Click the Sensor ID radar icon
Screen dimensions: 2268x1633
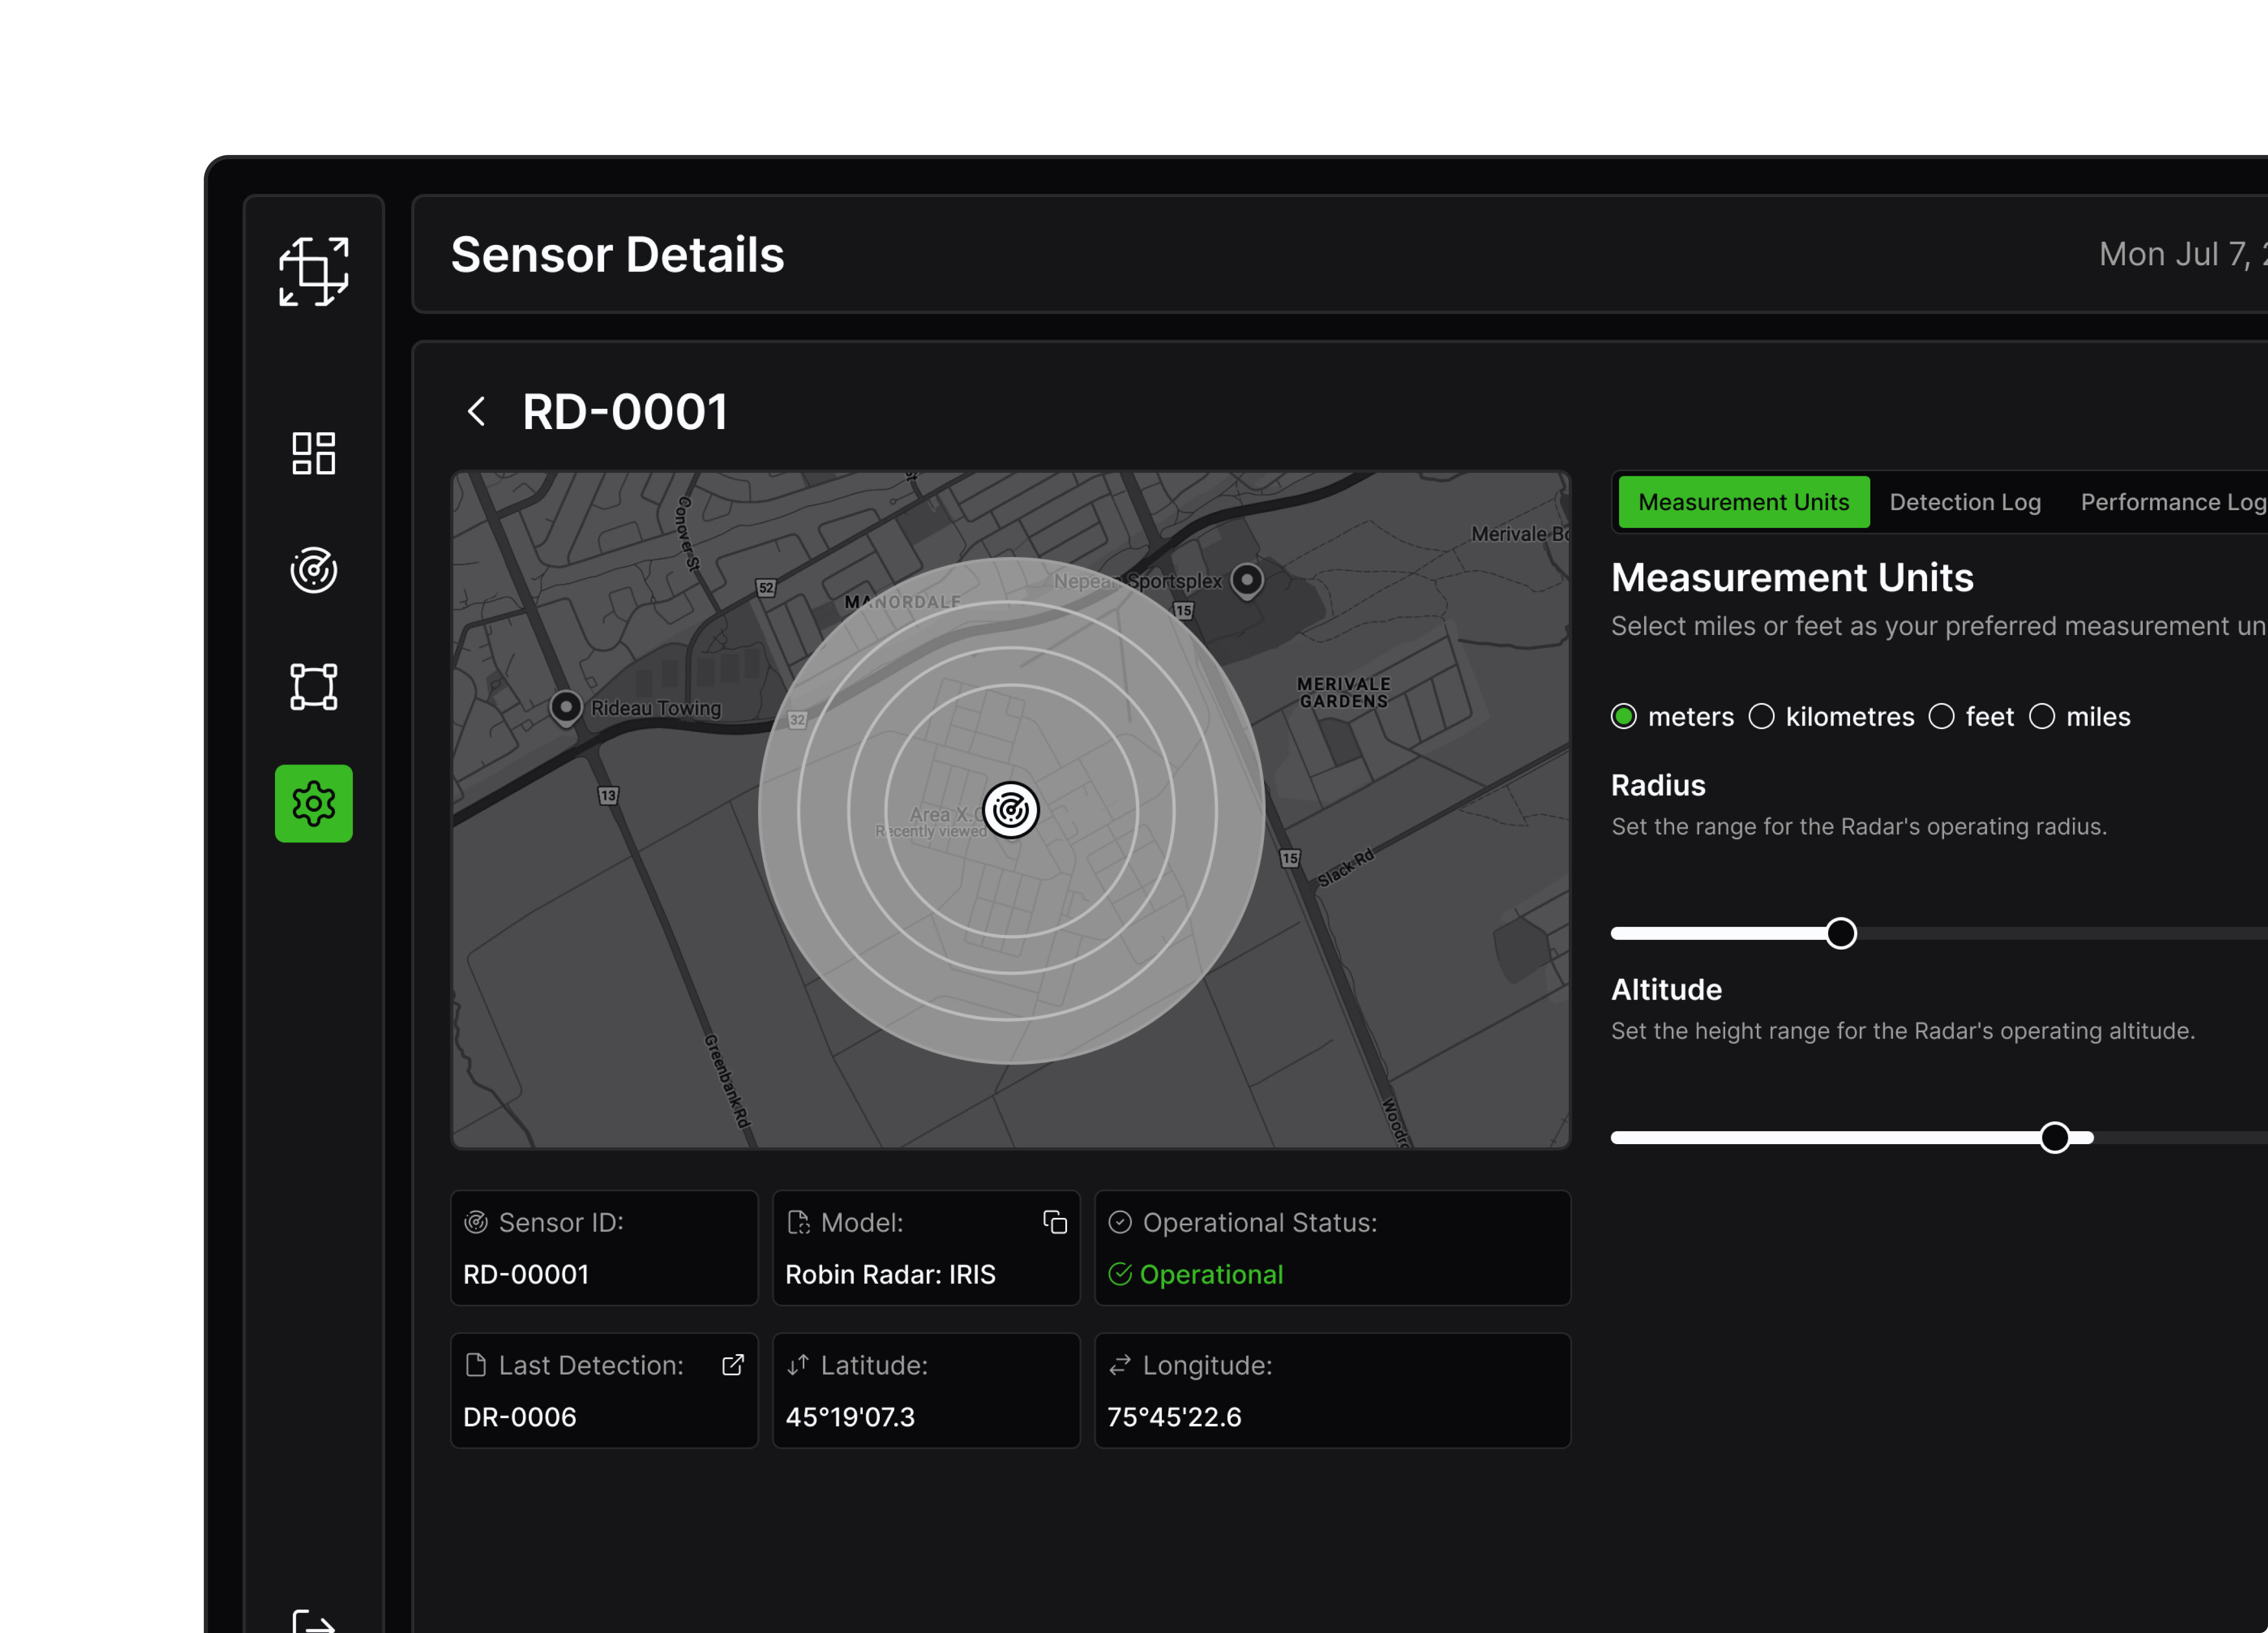[x=476, y=1222]
